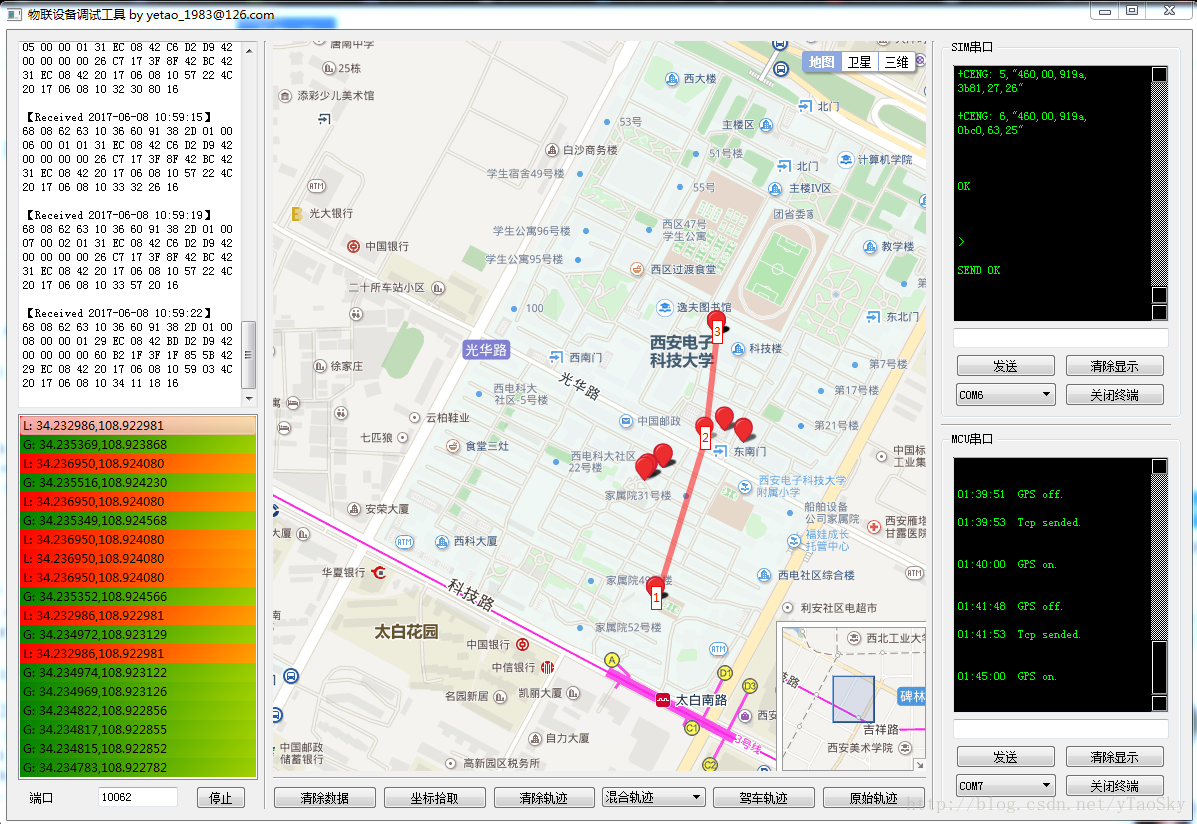Click the SIM terminal vertical scrollbar
1197x824 pixels.
click(x=1159, y=193)
